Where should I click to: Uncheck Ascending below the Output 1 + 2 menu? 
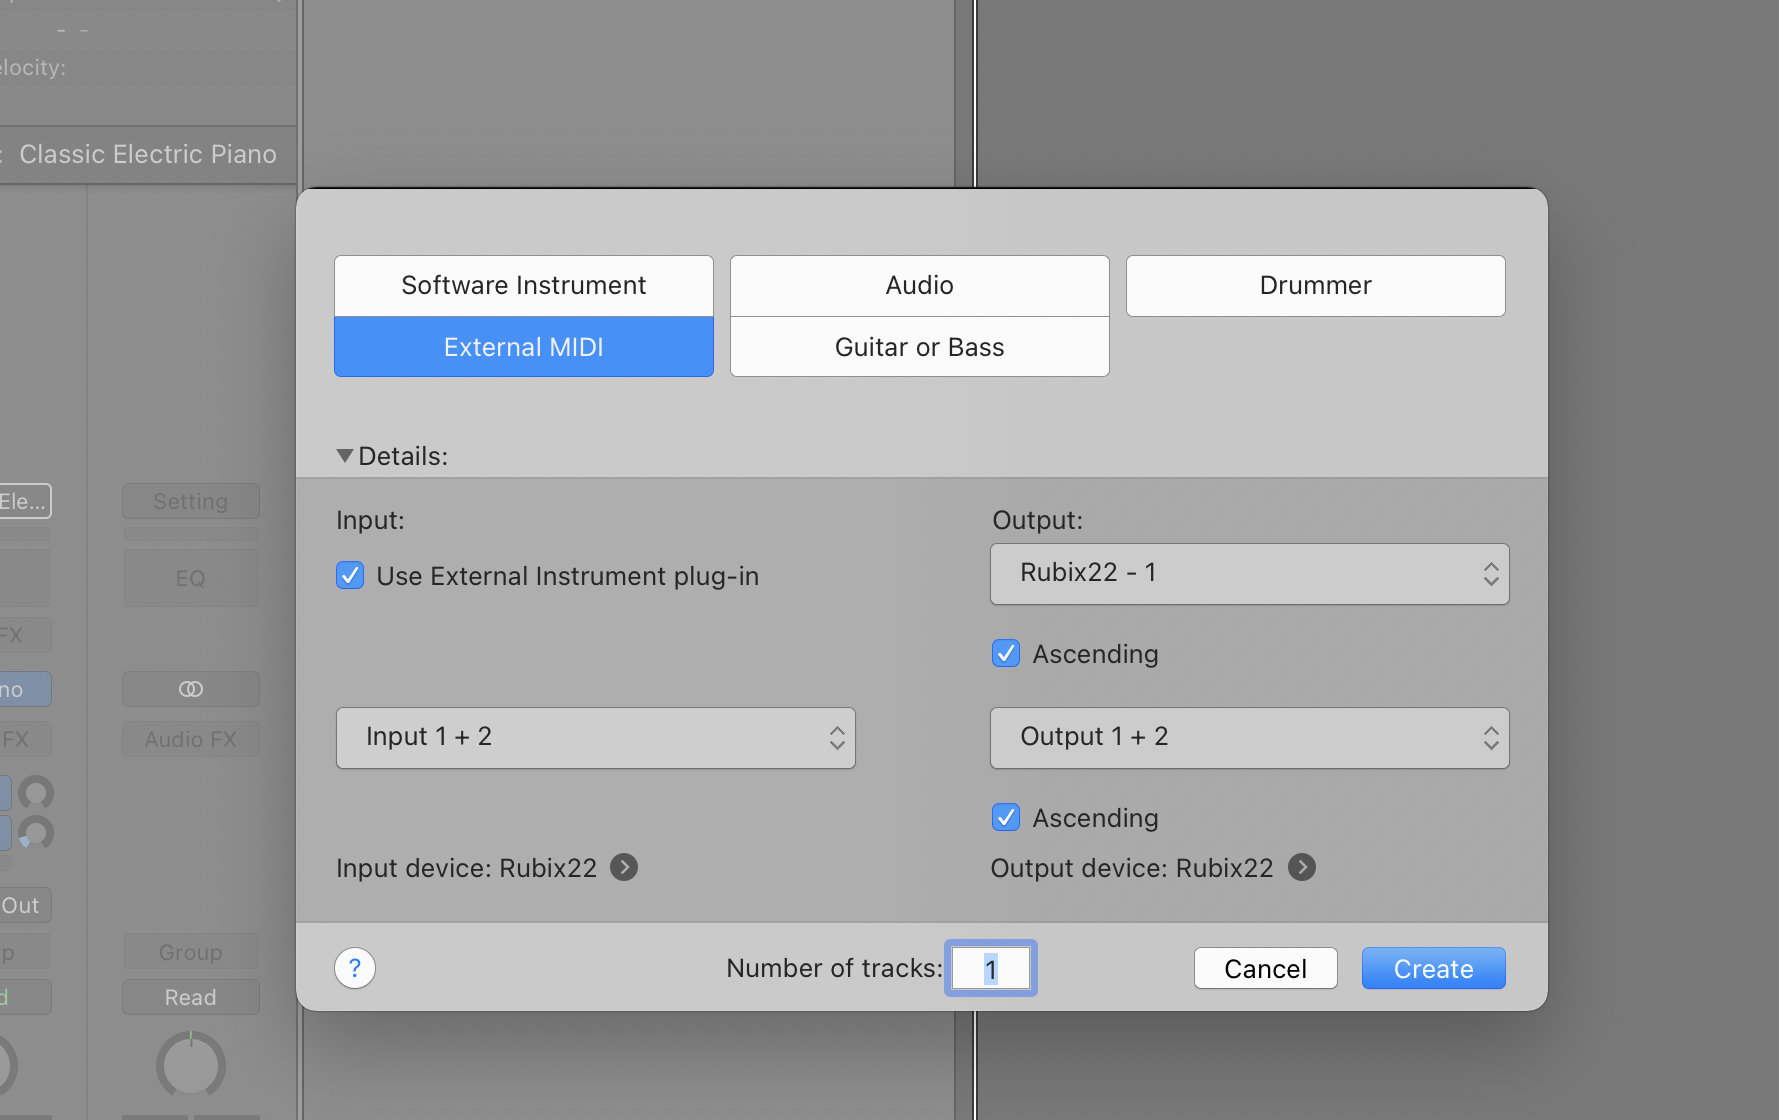(x=1006, y=818)
